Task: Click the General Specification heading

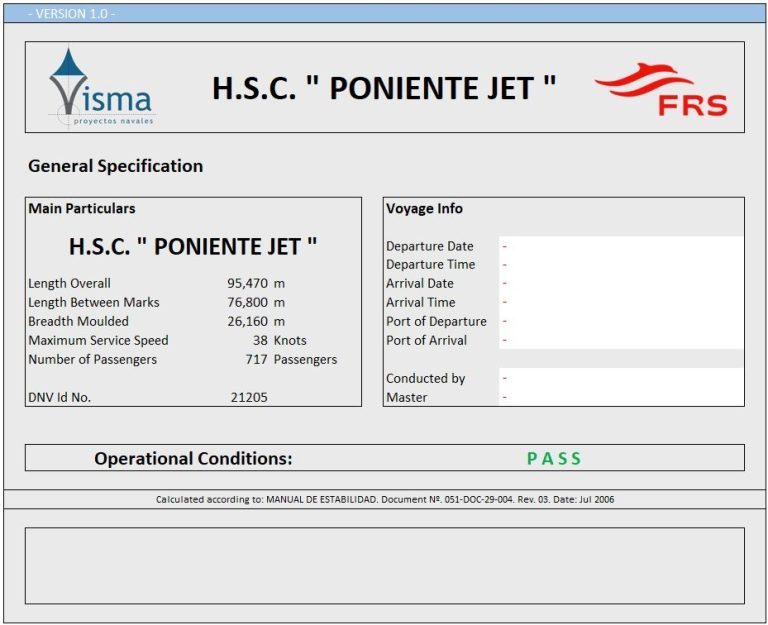Action: pyautogui.click(x=116, y=166)
